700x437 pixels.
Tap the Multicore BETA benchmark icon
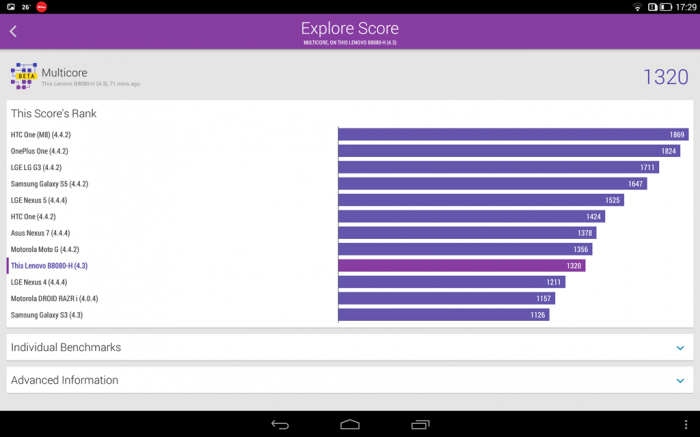click(24, 76)
